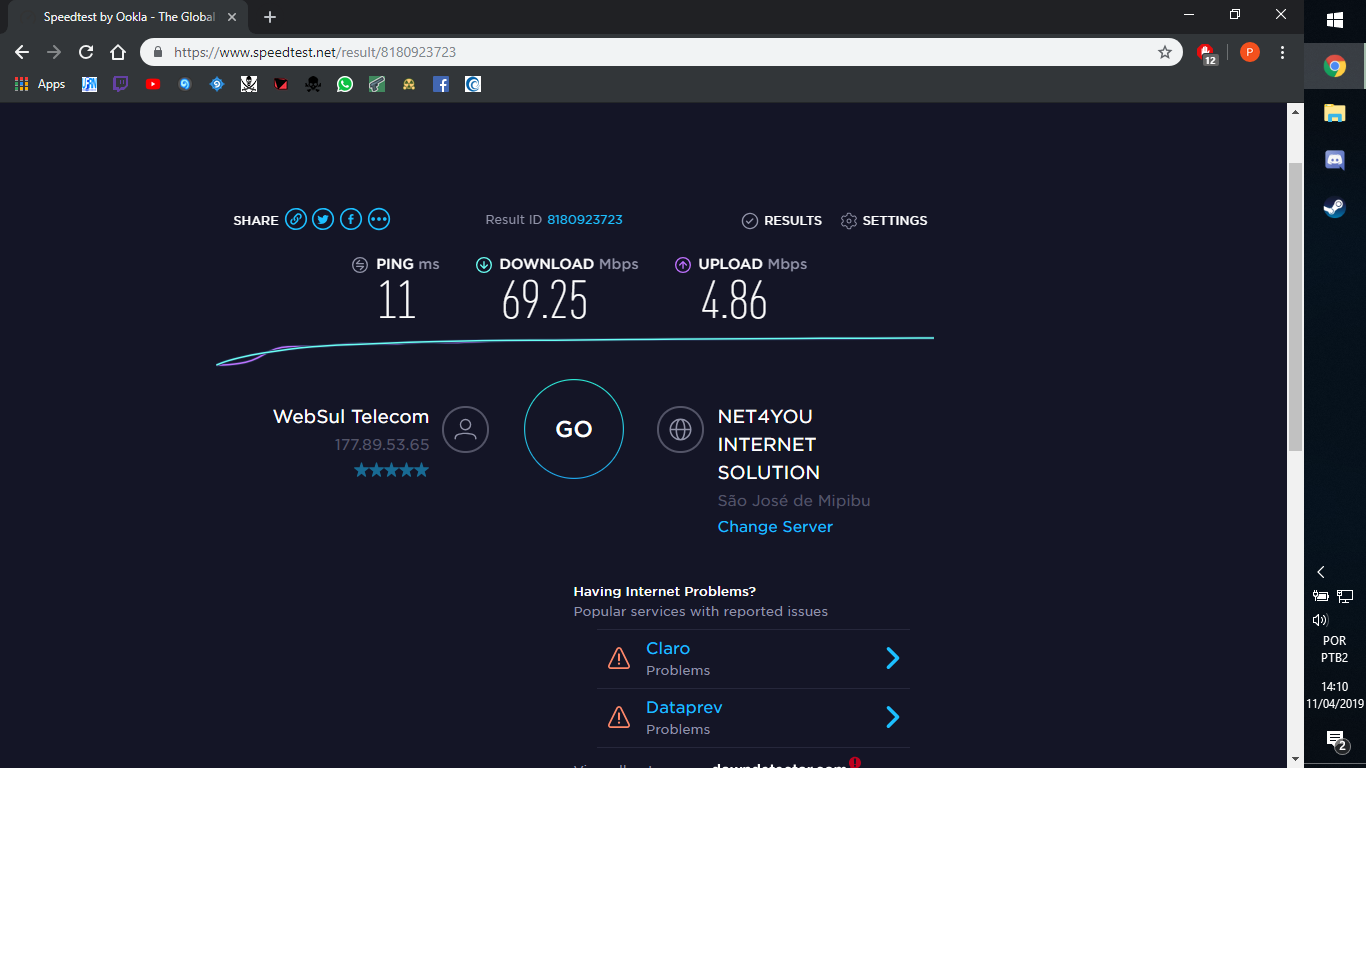Open the pirate flag bookmark
Viewport: 1366px width, 968px height.
tap(249, 84)
